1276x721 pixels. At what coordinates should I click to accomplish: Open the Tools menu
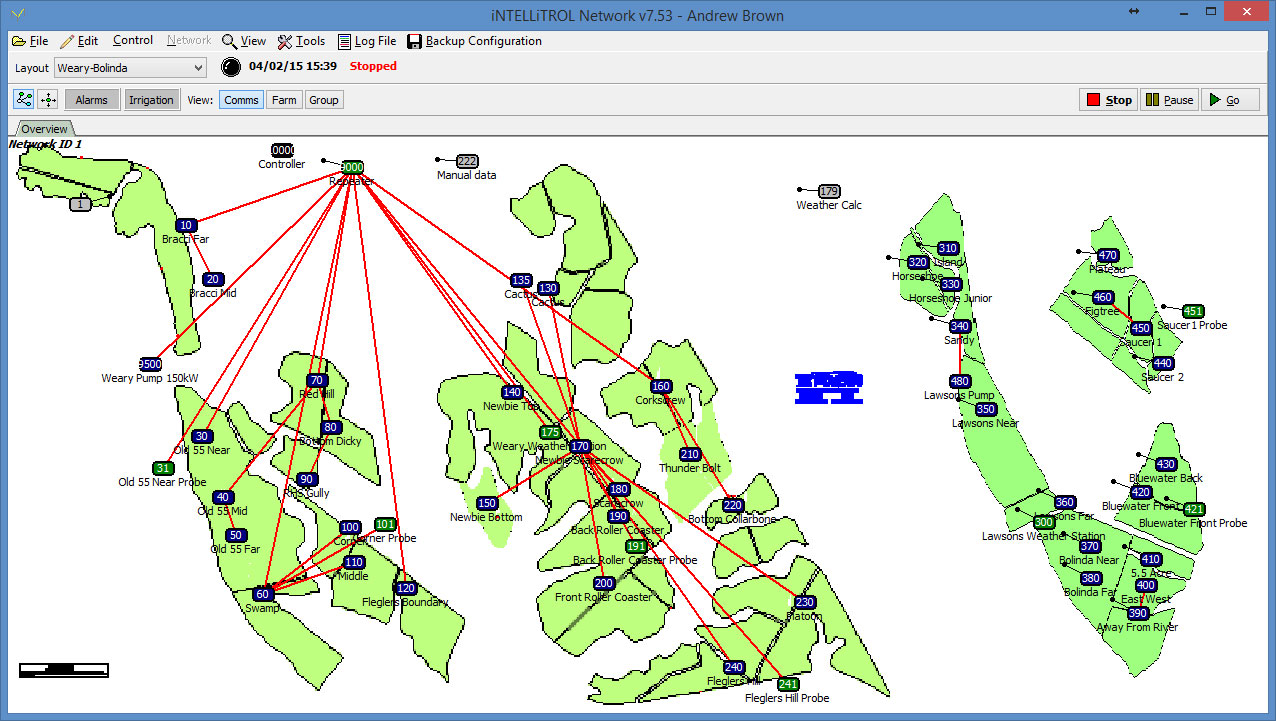click(301, 41)
